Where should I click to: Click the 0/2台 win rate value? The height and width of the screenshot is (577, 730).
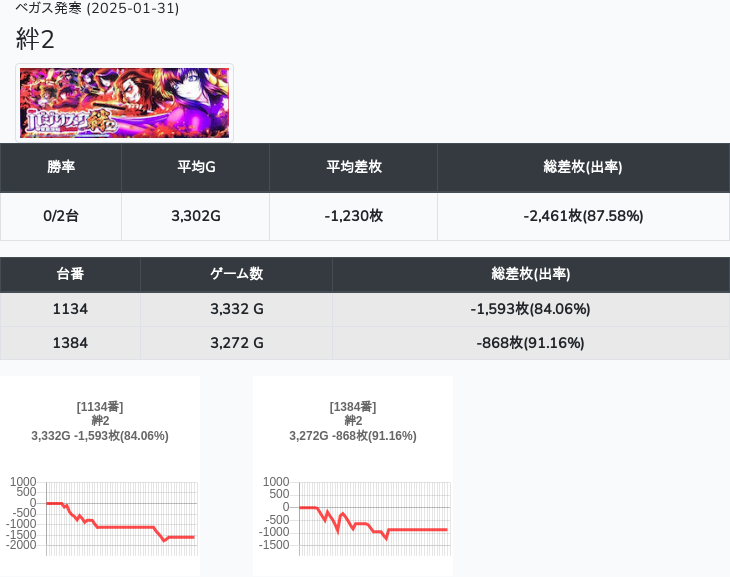61,216
